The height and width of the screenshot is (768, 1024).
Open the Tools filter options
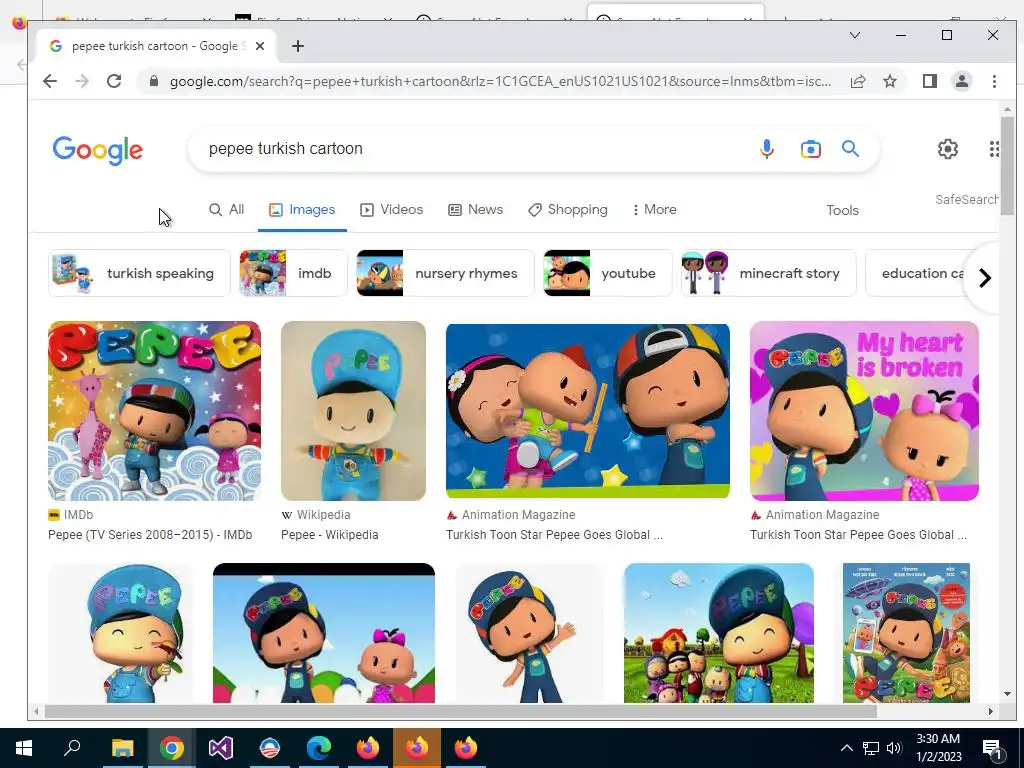coord(842,210)
